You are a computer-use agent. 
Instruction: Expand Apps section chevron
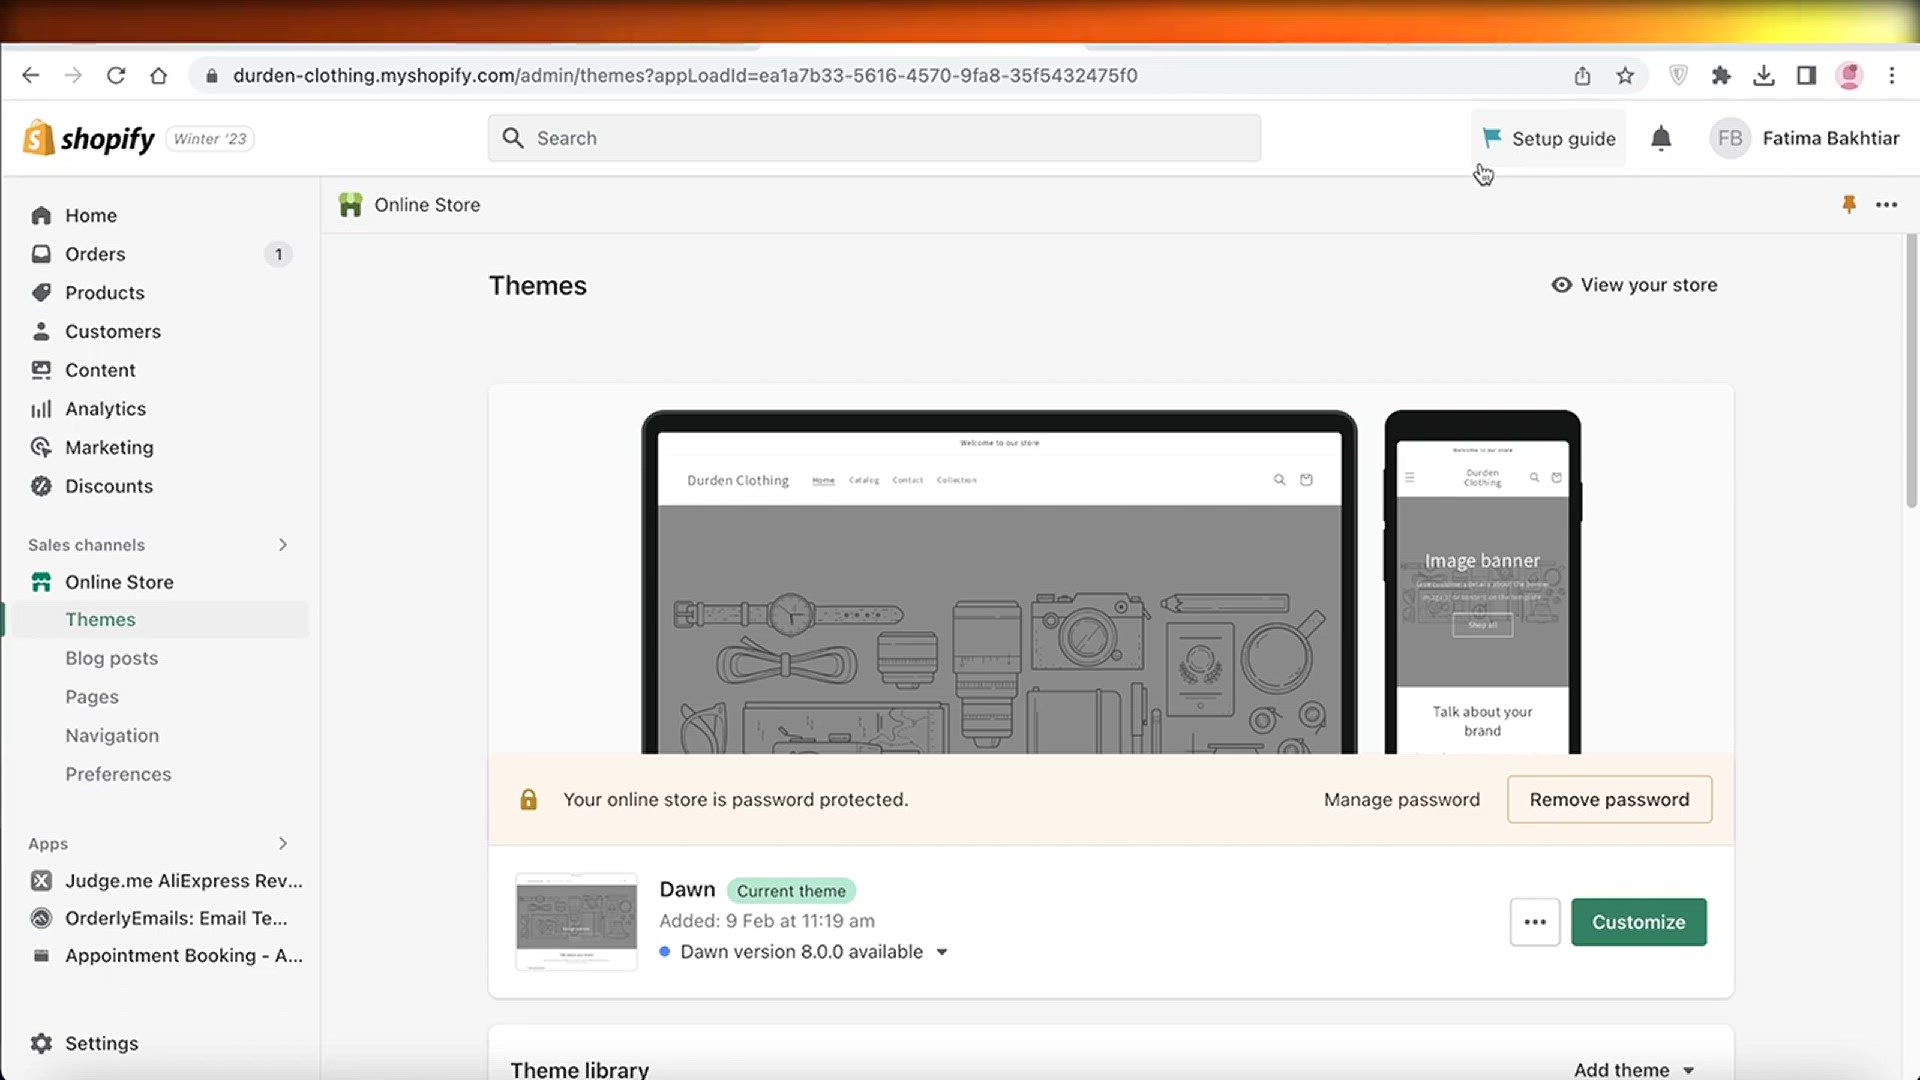(x=283, y=843)
